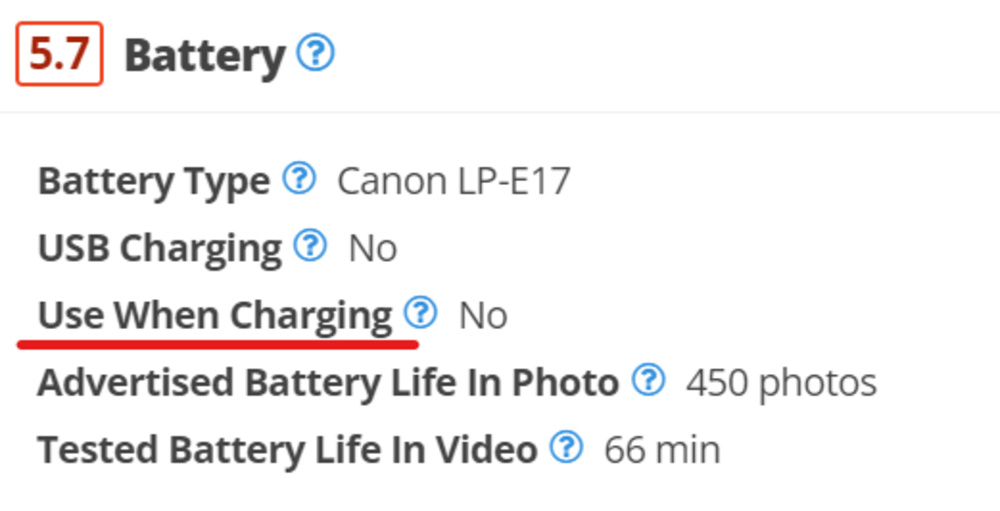Screen dimensions: 1000x511
Task: Click the Battery Type label
Action: [154, 182]
